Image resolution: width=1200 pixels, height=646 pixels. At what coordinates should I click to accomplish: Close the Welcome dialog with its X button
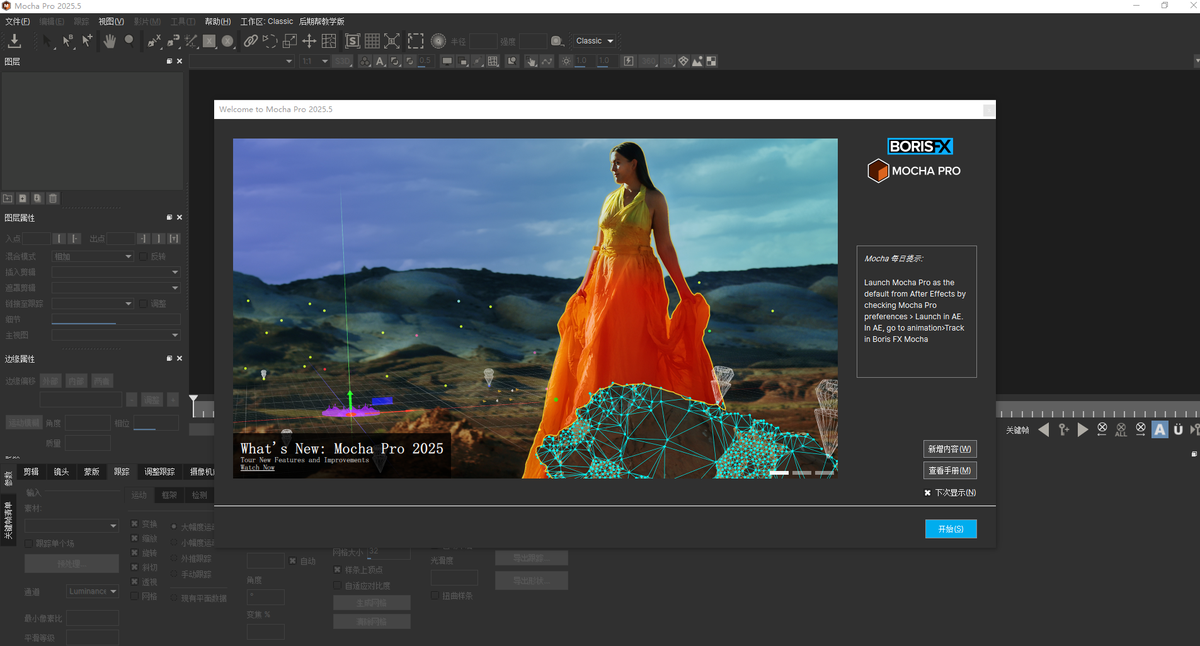tap(989, 110)
